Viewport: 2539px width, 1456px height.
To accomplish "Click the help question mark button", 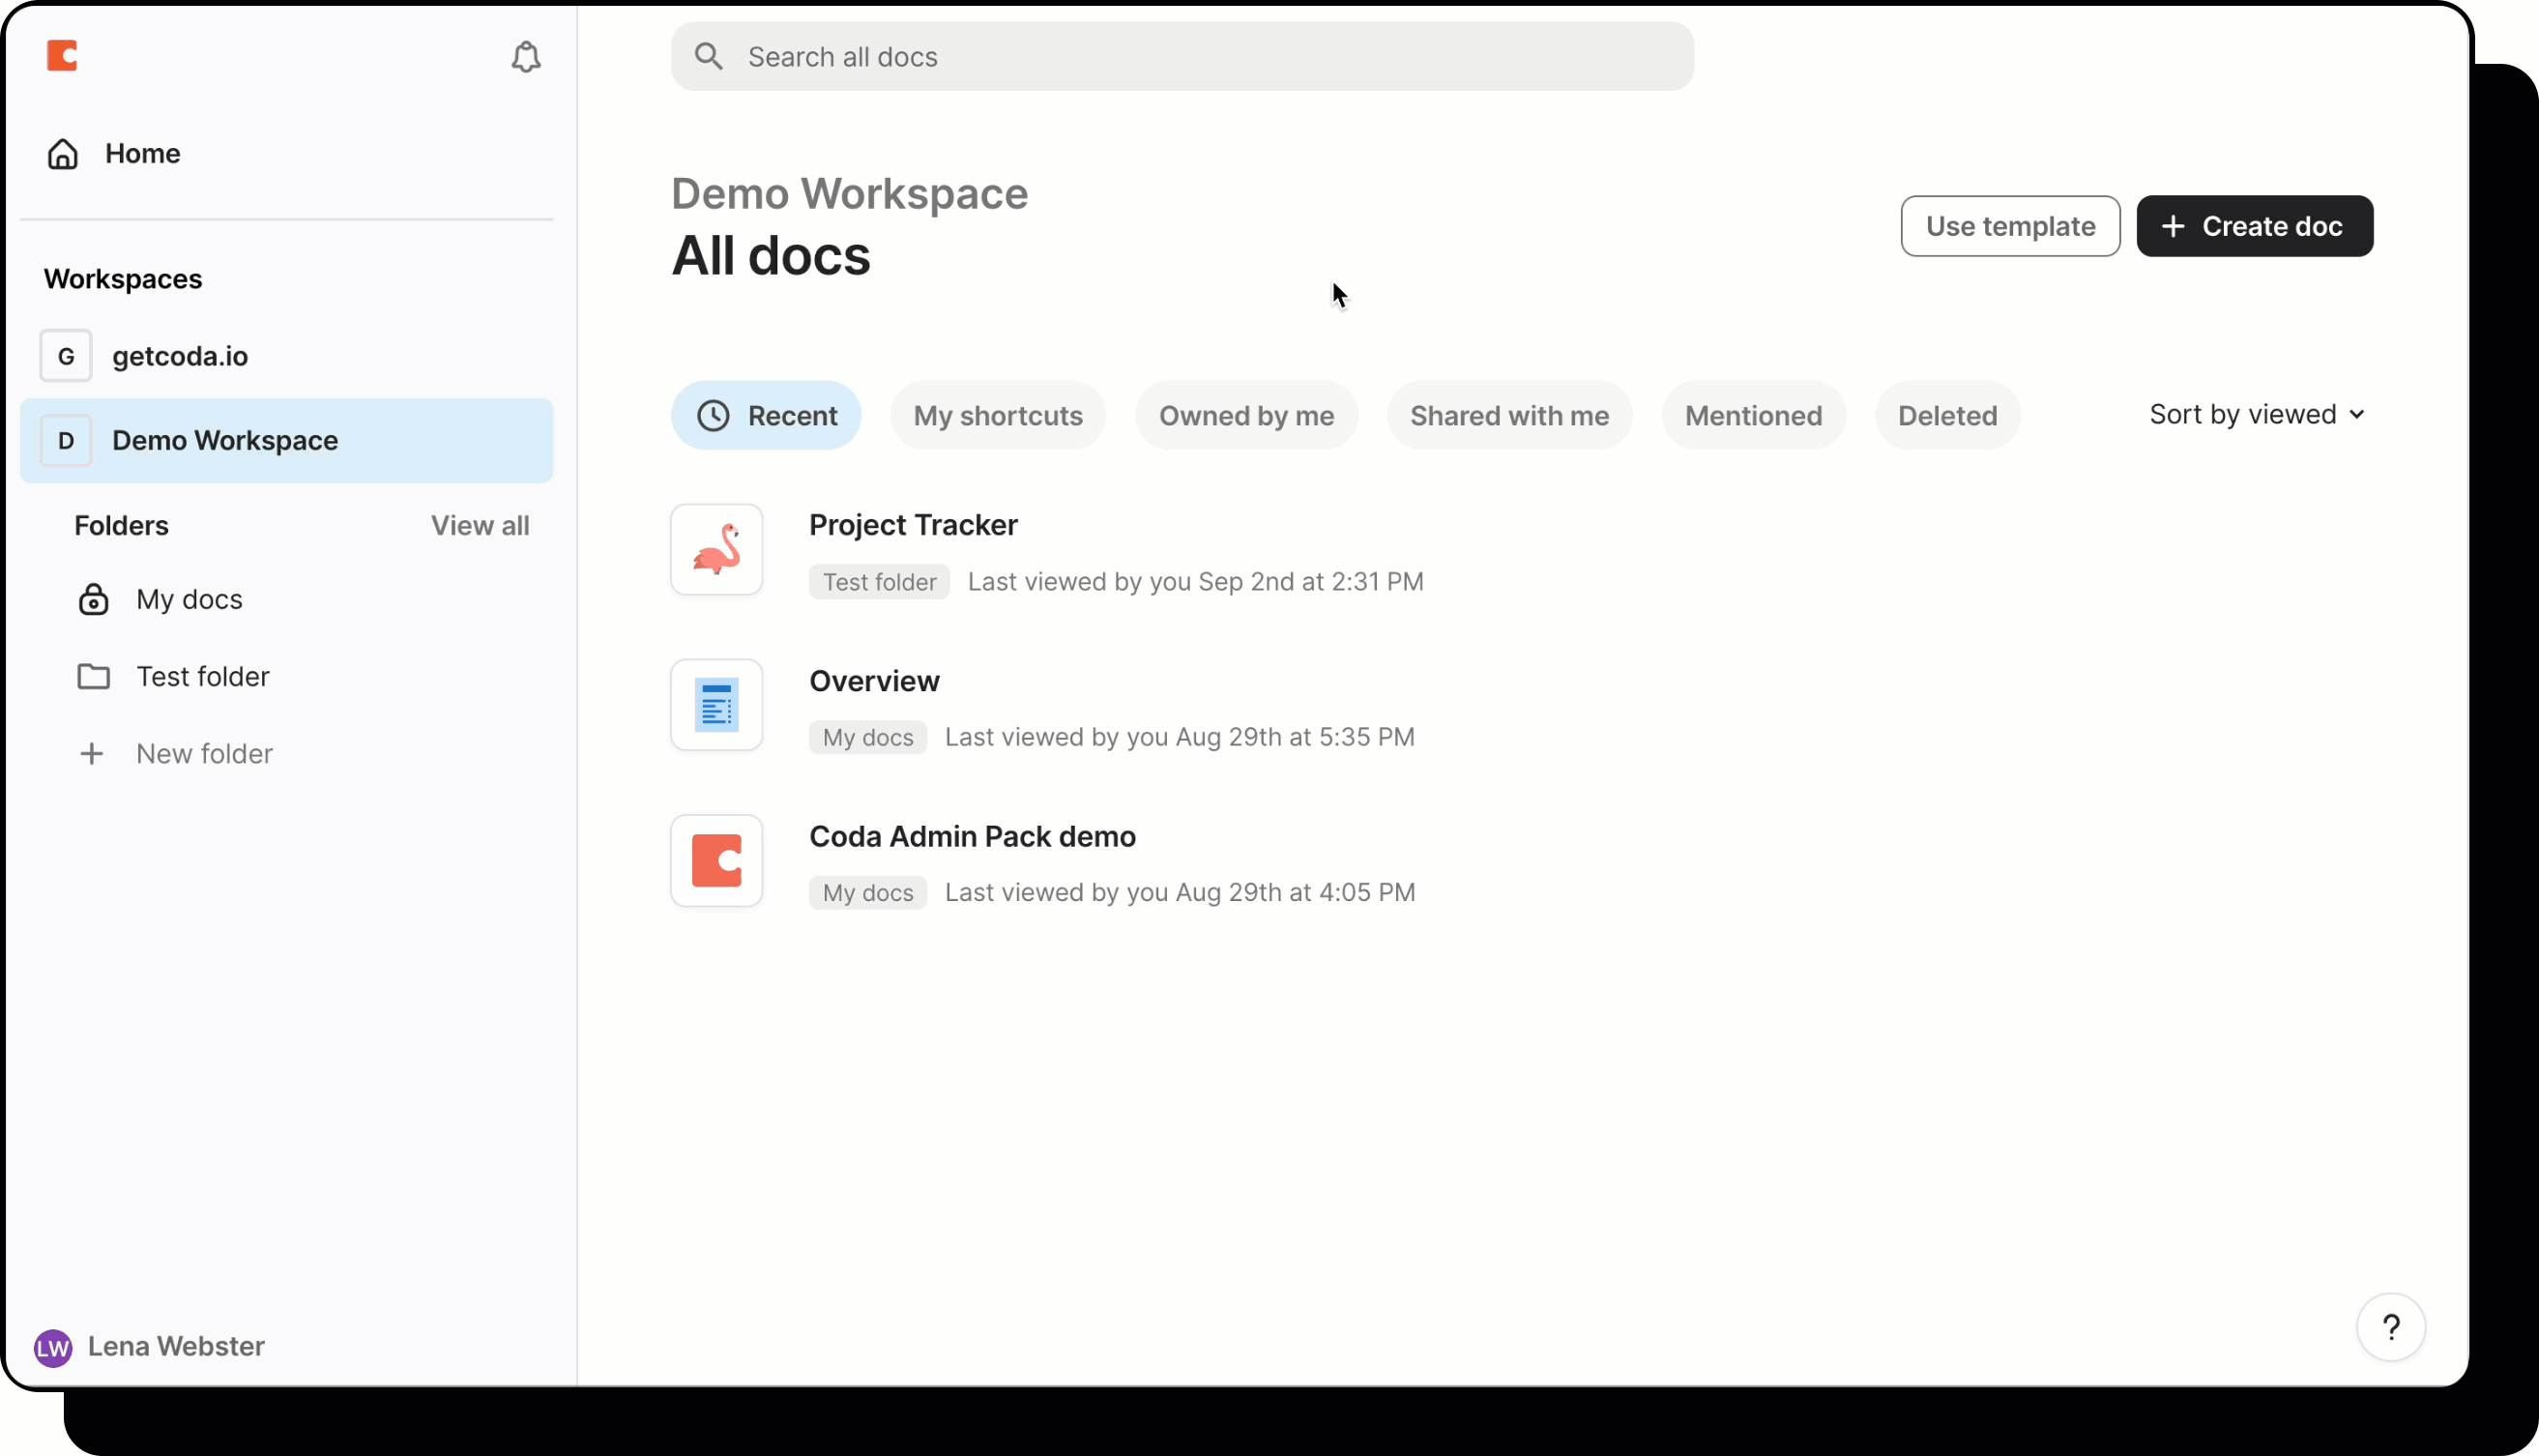I will [2390, 1327].
